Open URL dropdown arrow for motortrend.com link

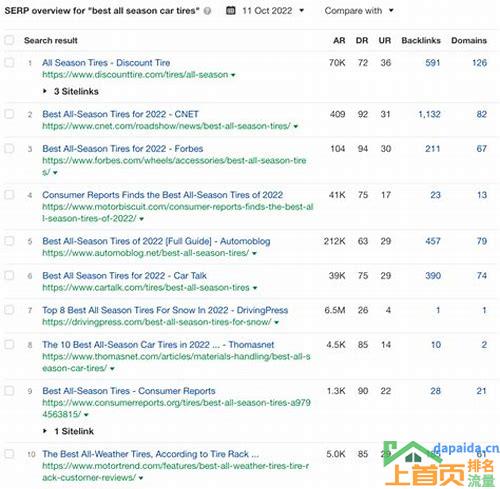[x=141, y=478]
